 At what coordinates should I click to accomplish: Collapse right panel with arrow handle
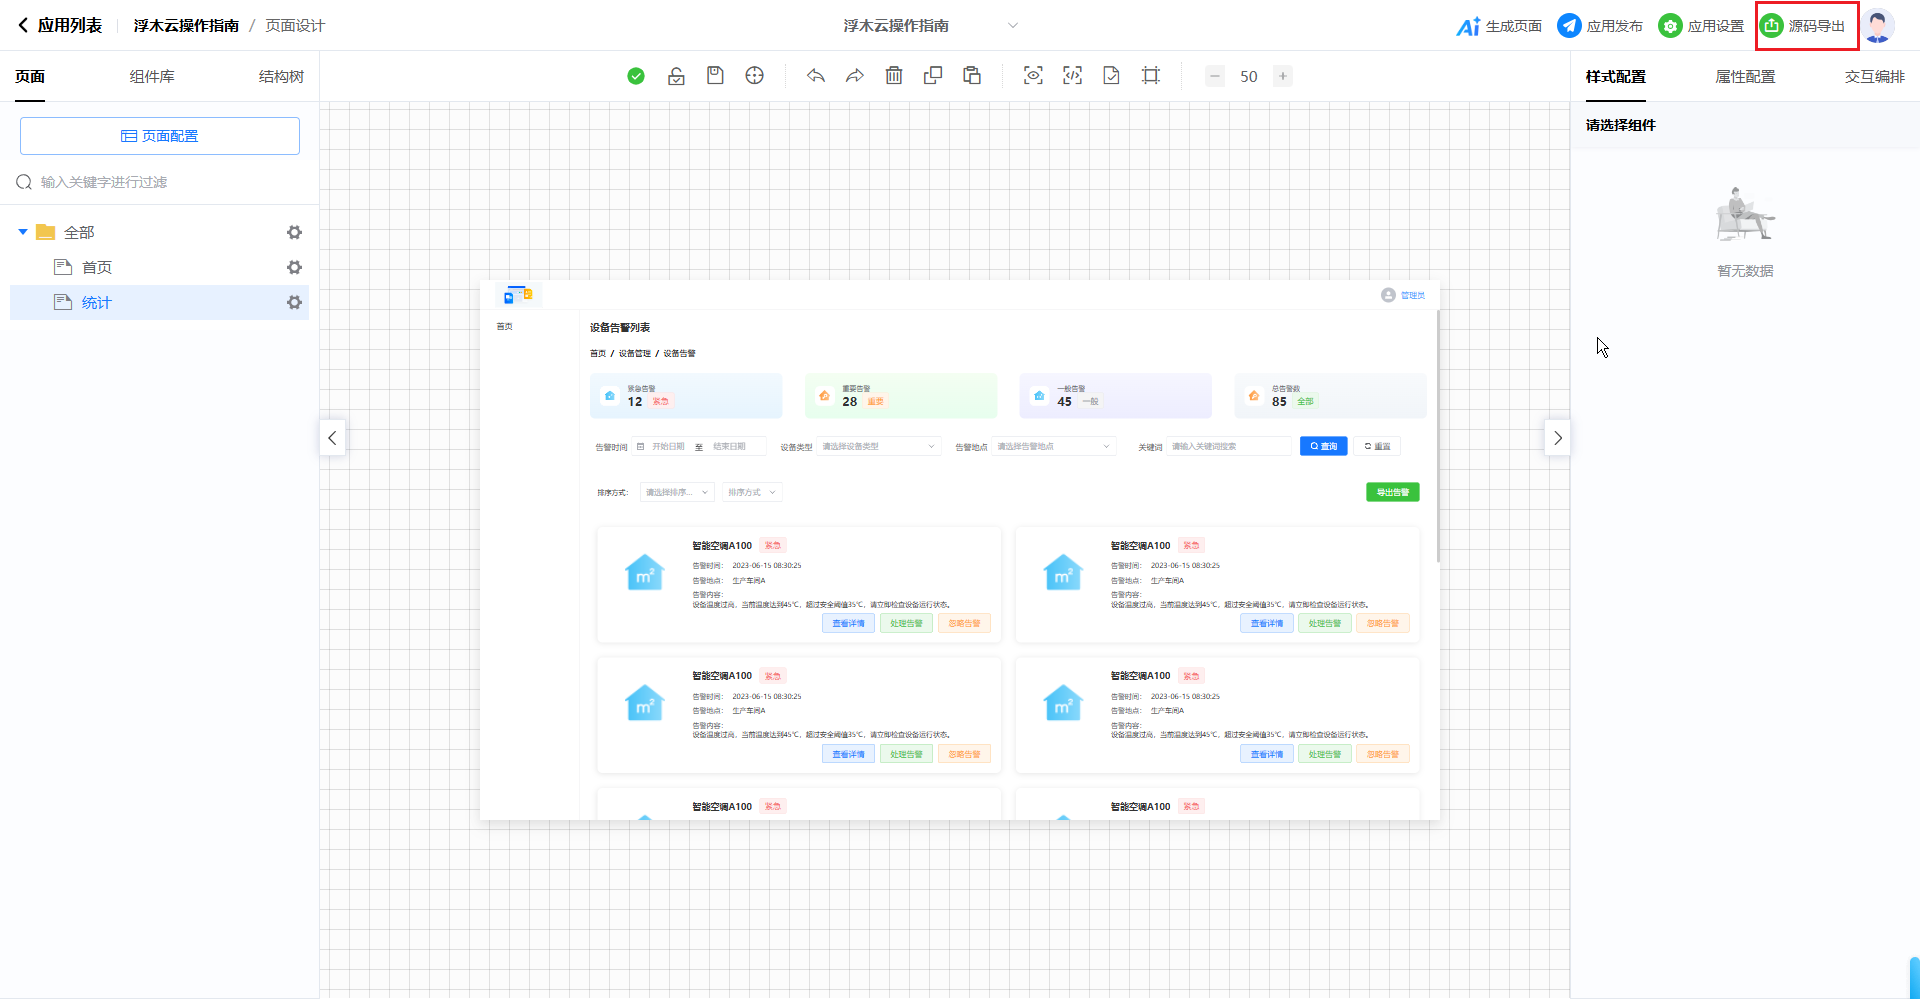coord(1557,438)
